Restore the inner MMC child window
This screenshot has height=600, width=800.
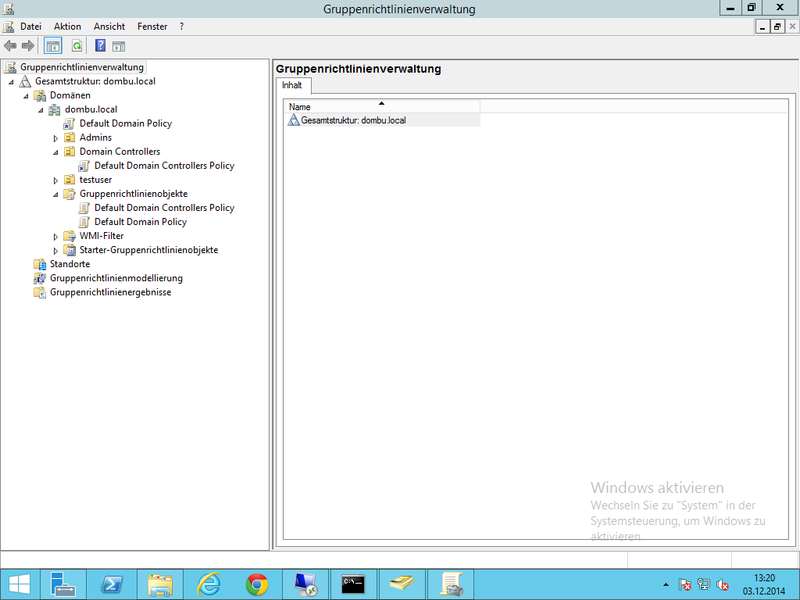777,27
